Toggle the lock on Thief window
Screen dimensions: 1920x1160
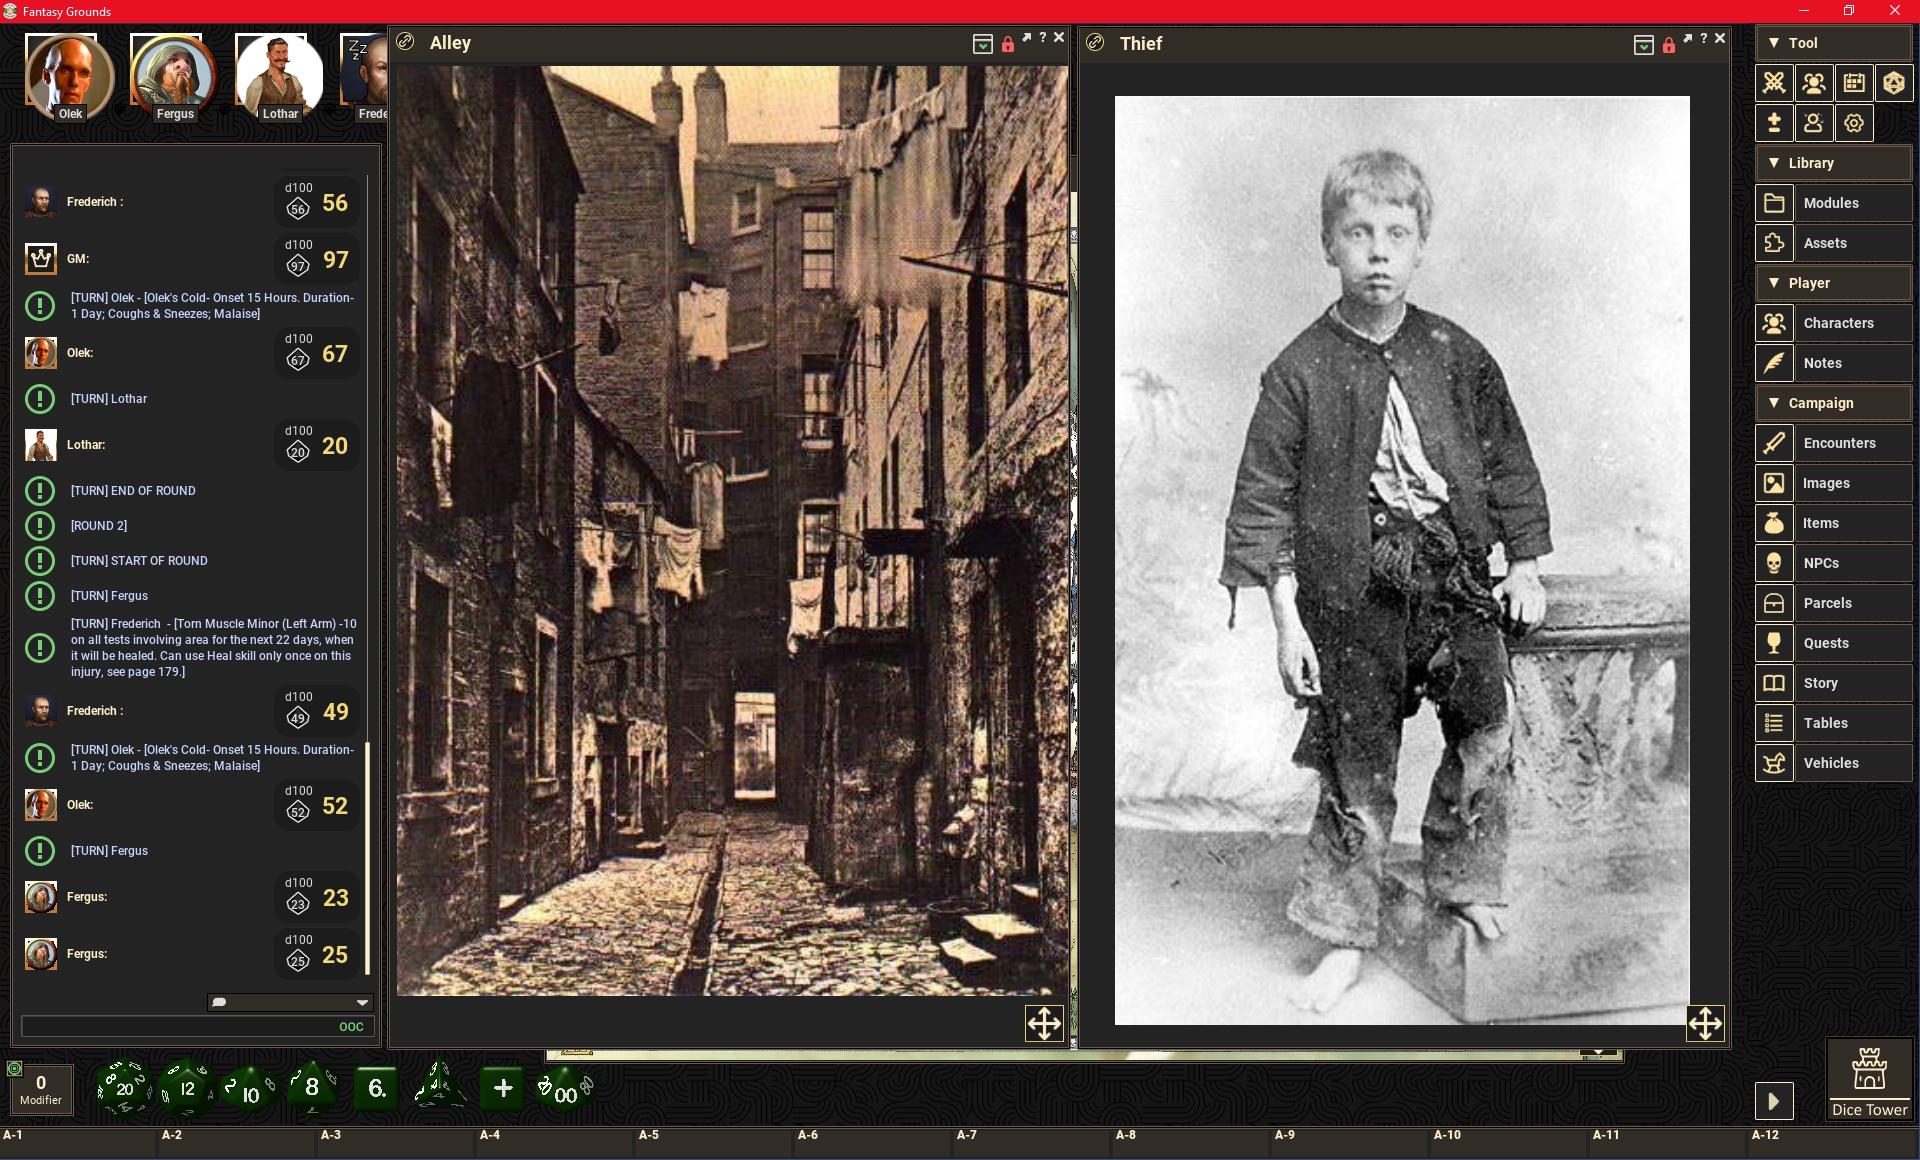[1668, 44]
